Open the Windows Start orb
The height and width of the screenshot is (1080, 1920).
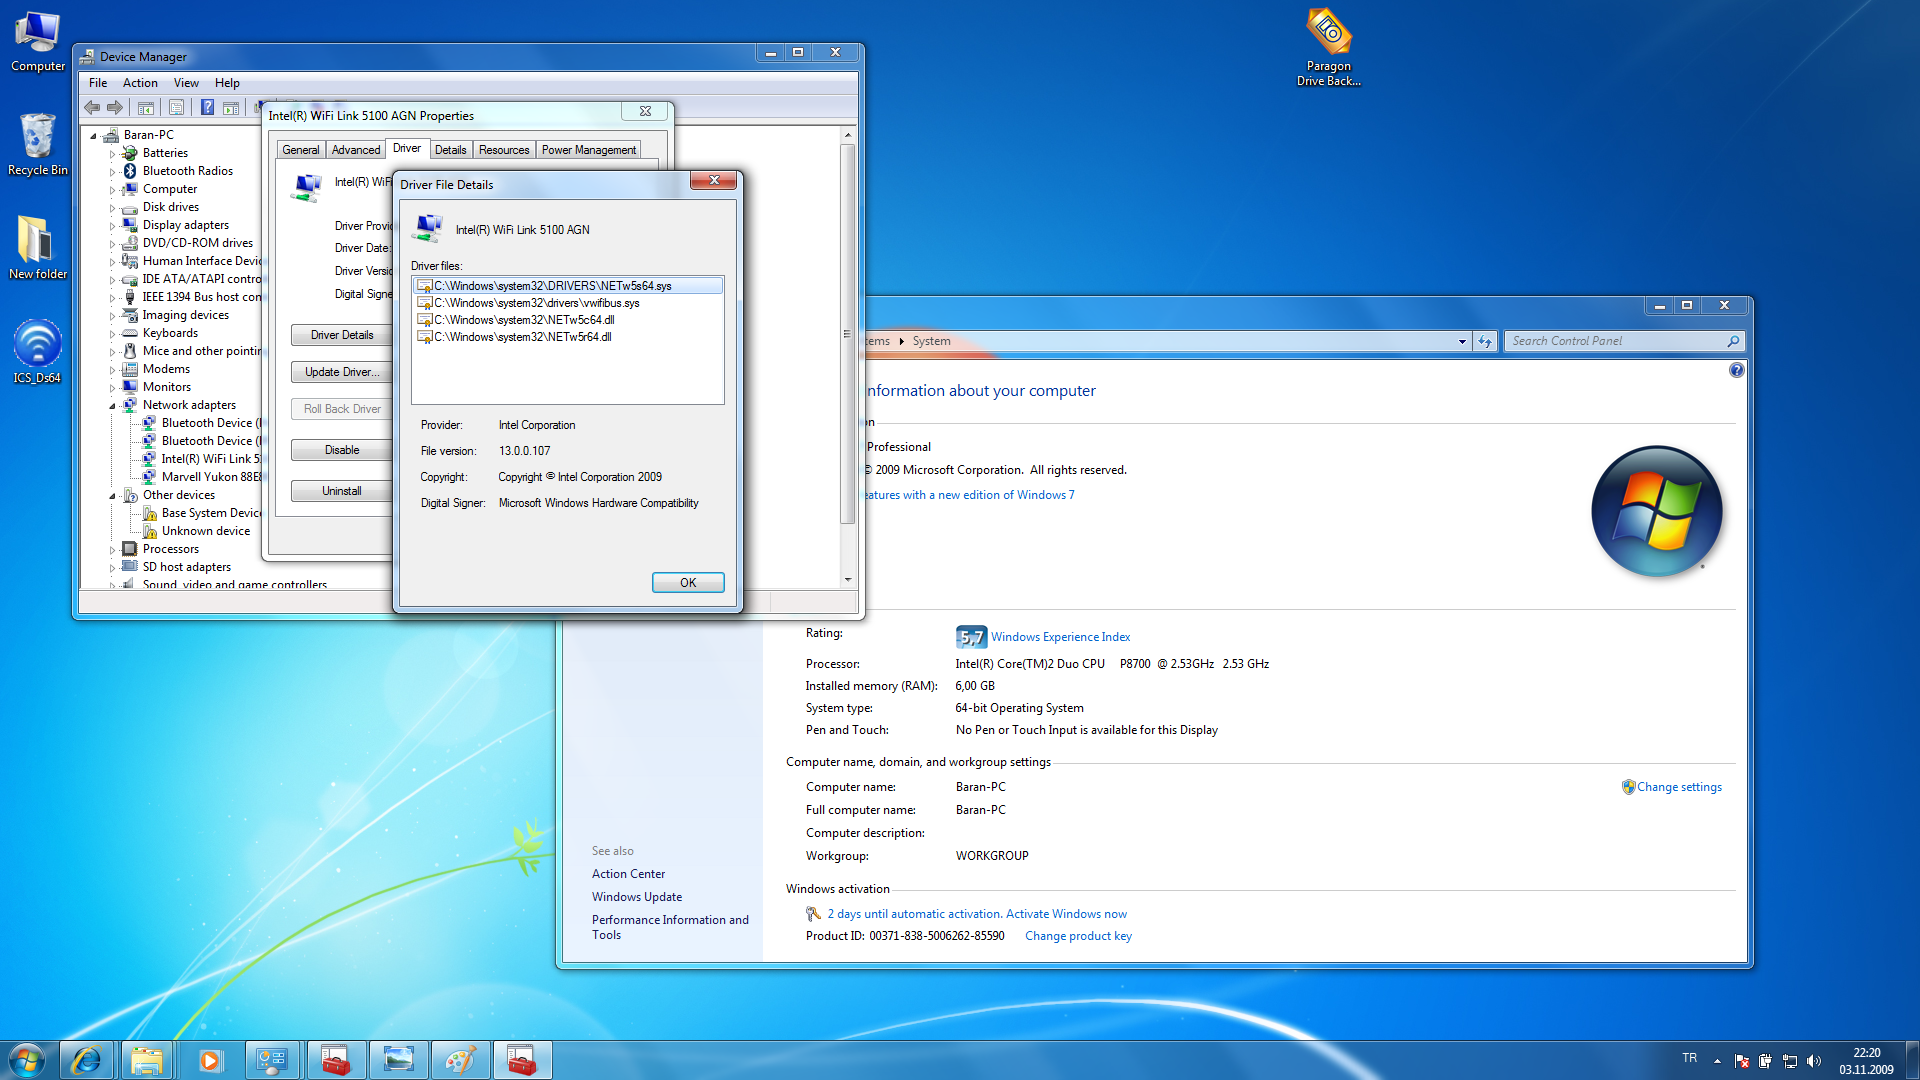point(27,1060)
